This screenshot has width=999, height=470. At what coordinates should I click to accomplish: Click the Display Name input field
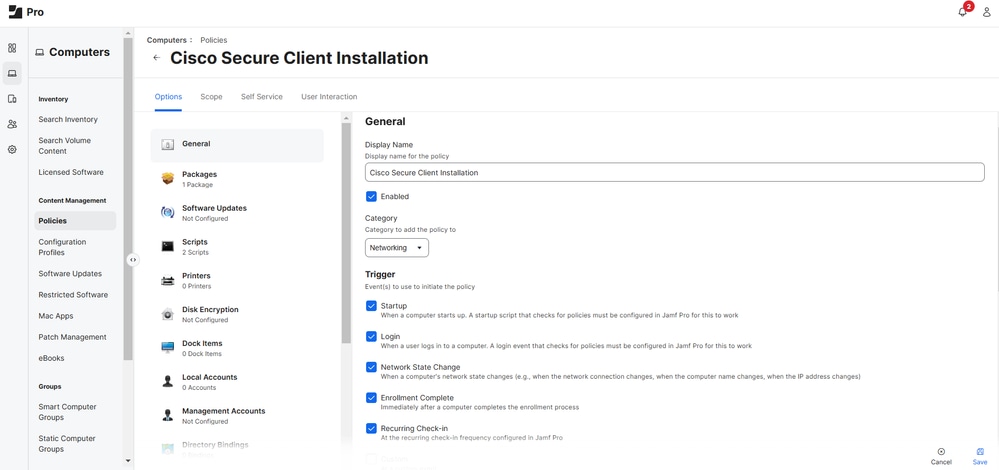pyautogui.click(x=674, y=173)
